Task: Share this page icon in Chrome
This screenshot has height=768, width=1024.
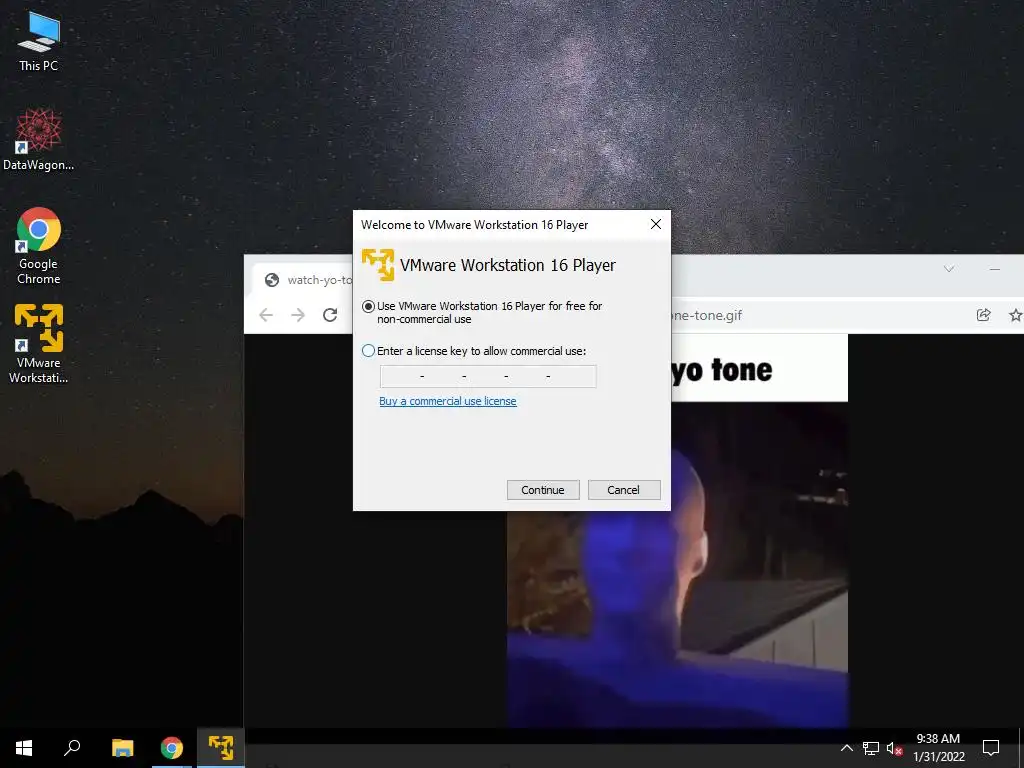Action: [984, 315]
